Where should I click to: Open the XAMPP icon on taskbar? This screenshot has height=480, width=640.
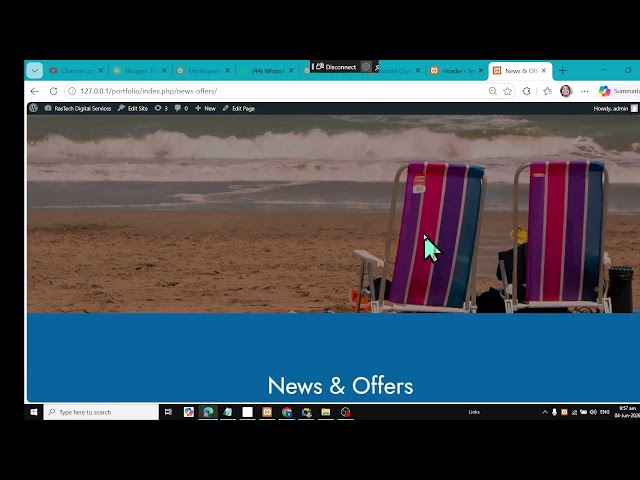coord(267,412)
